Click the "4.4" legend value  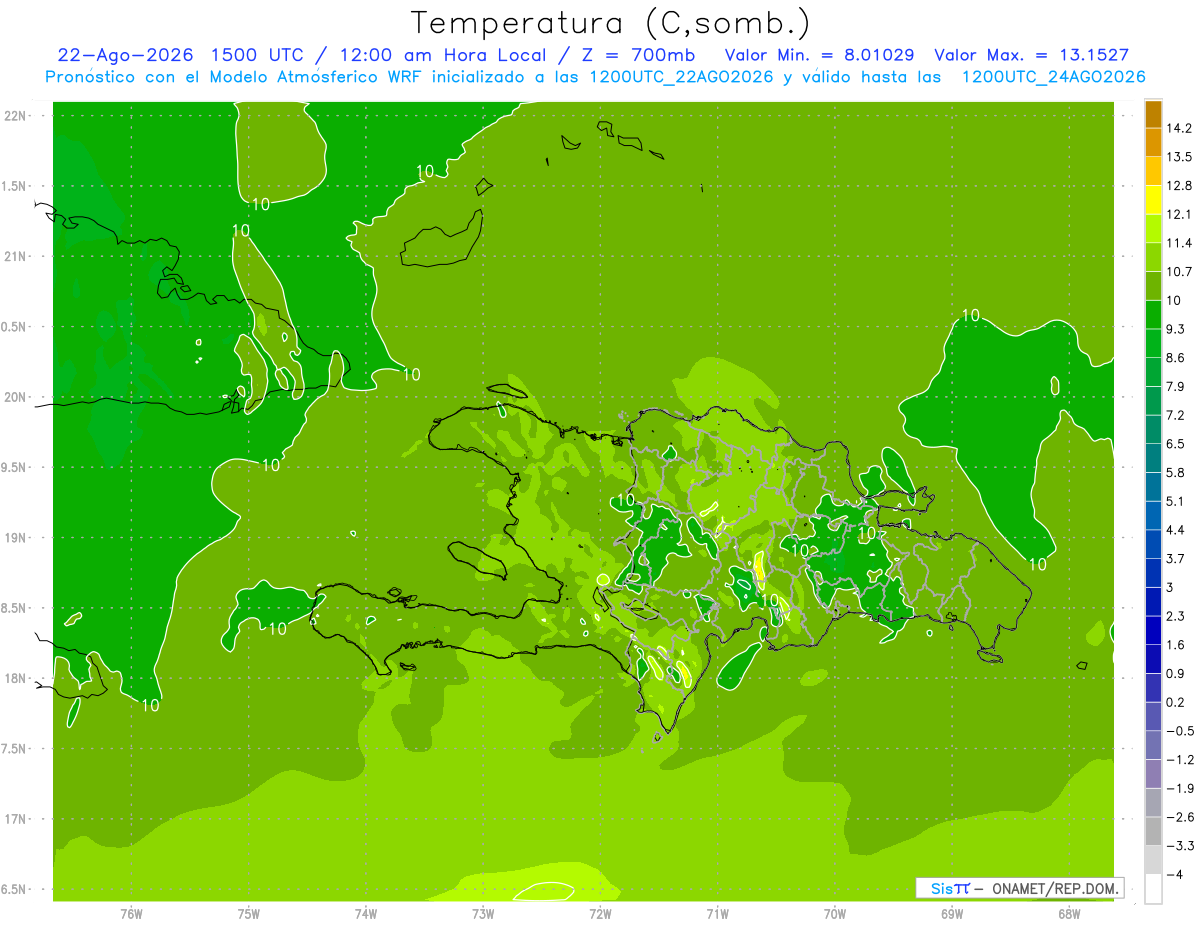click(1176, 530)
